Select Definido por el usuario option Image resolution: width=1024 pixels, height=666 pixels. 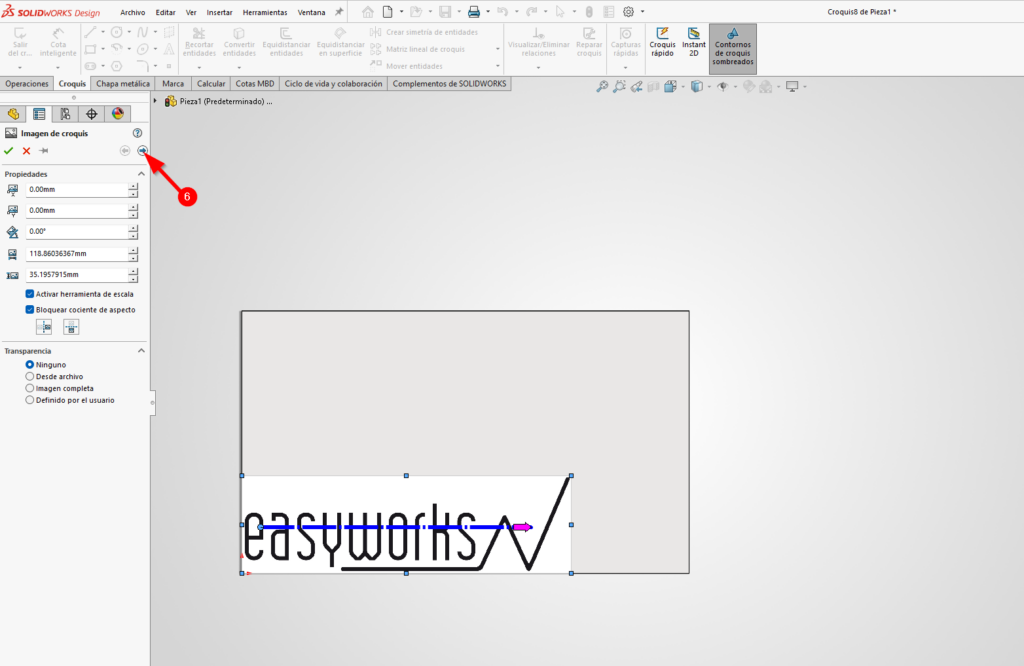click(29, 400)
